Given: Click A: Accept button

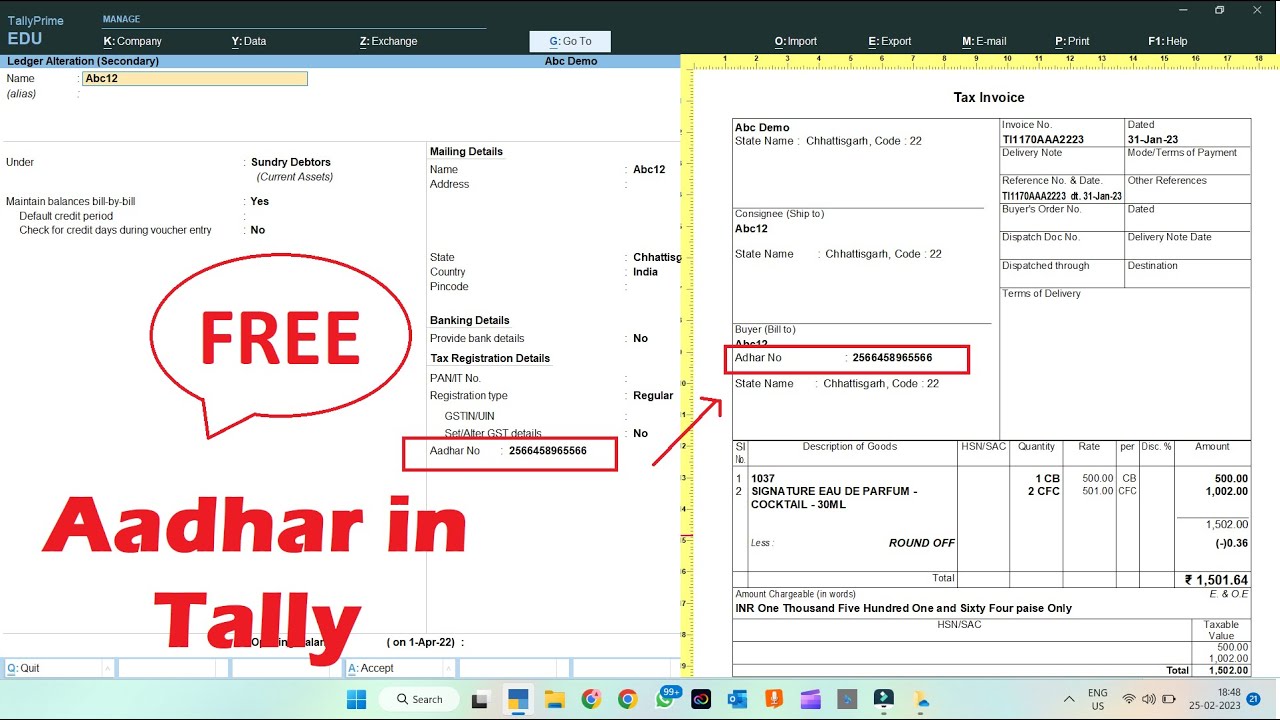Looking at the screenshot, I should 399,668.
